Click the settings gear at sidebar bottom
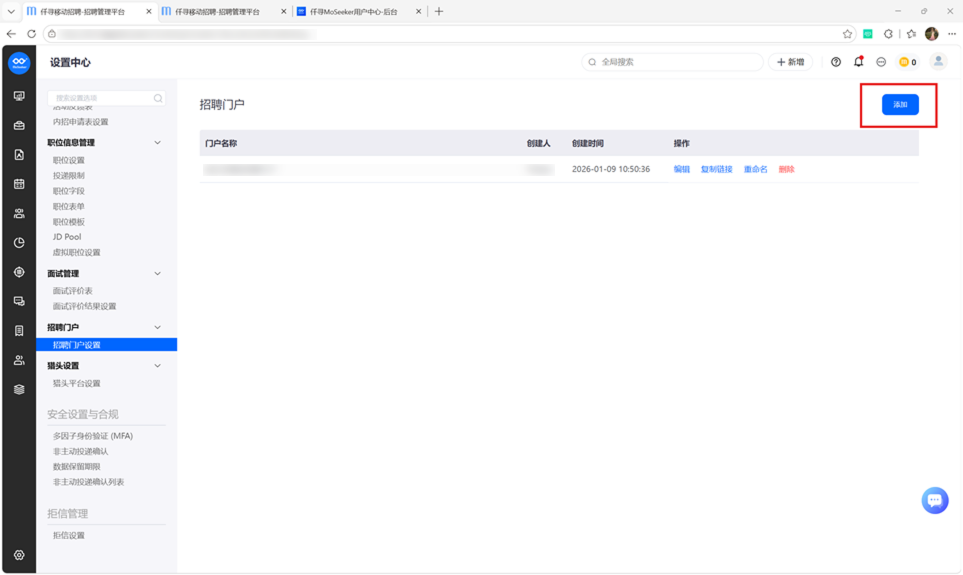Image resolution: width=963 pixels, height=575 pixels. coord(19,555)
